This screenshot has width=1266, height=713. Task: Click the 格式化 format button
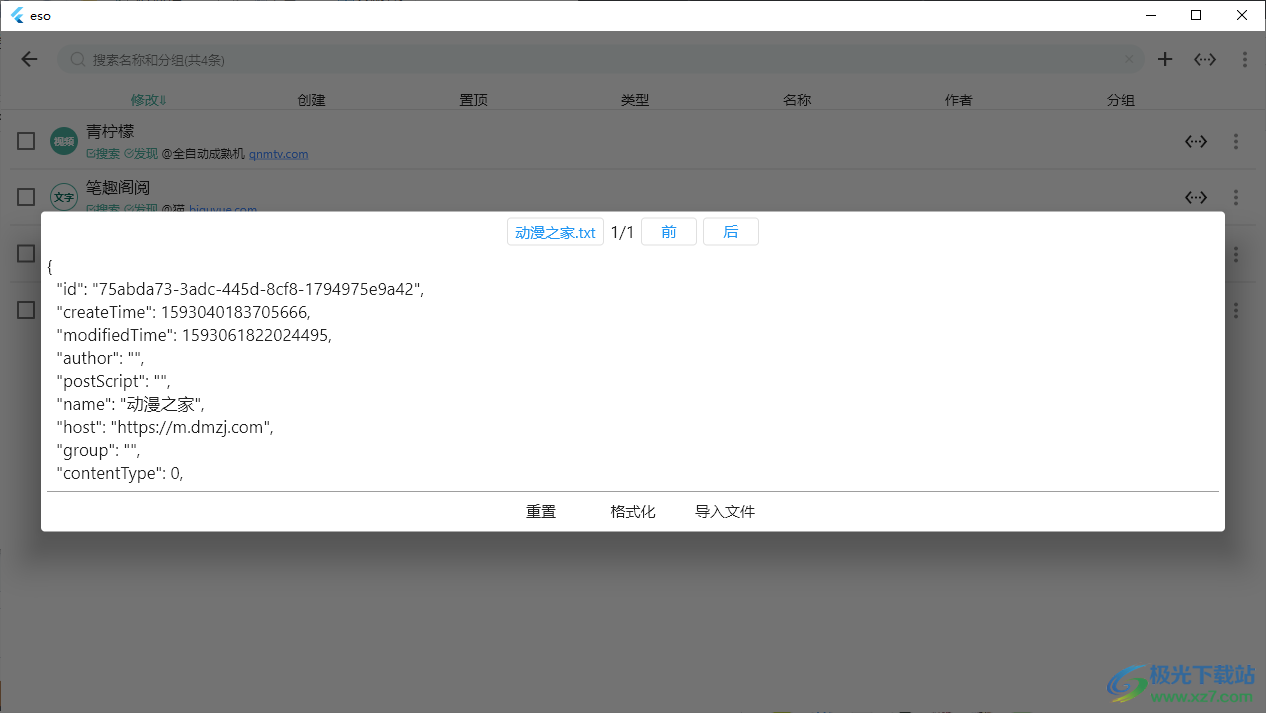633,511
